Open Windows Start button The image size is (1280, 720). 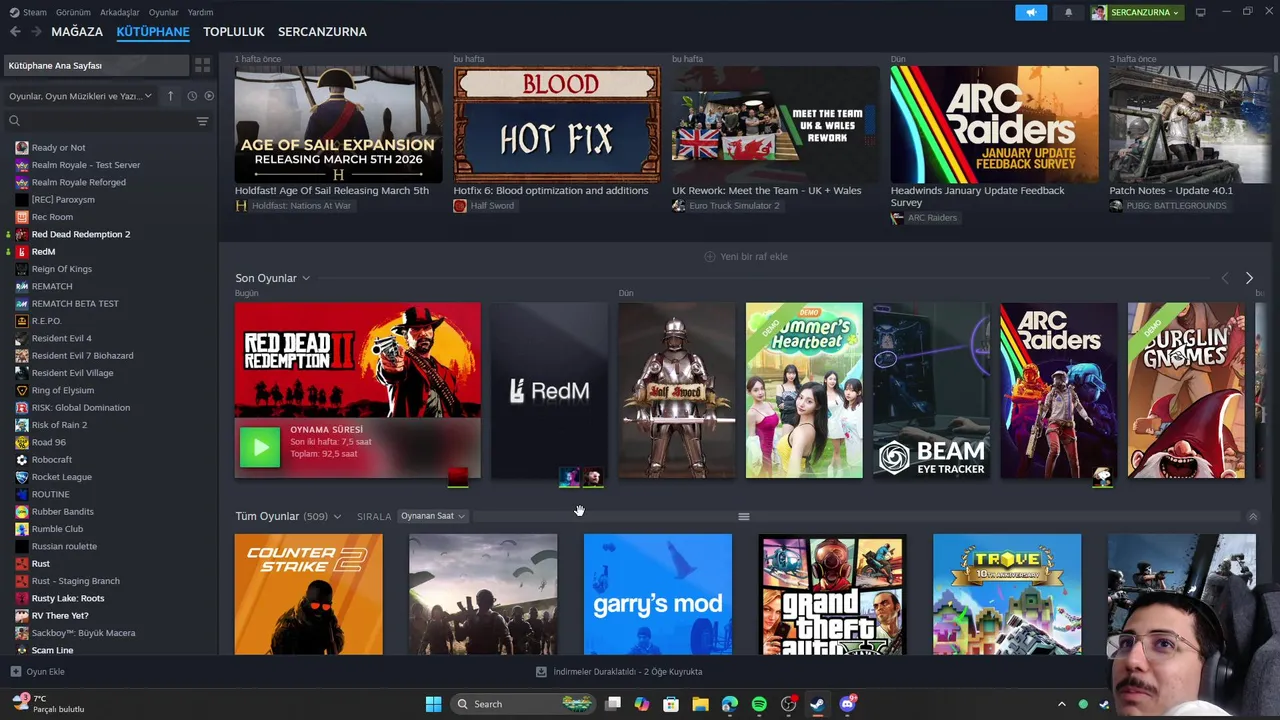[433, 704]
